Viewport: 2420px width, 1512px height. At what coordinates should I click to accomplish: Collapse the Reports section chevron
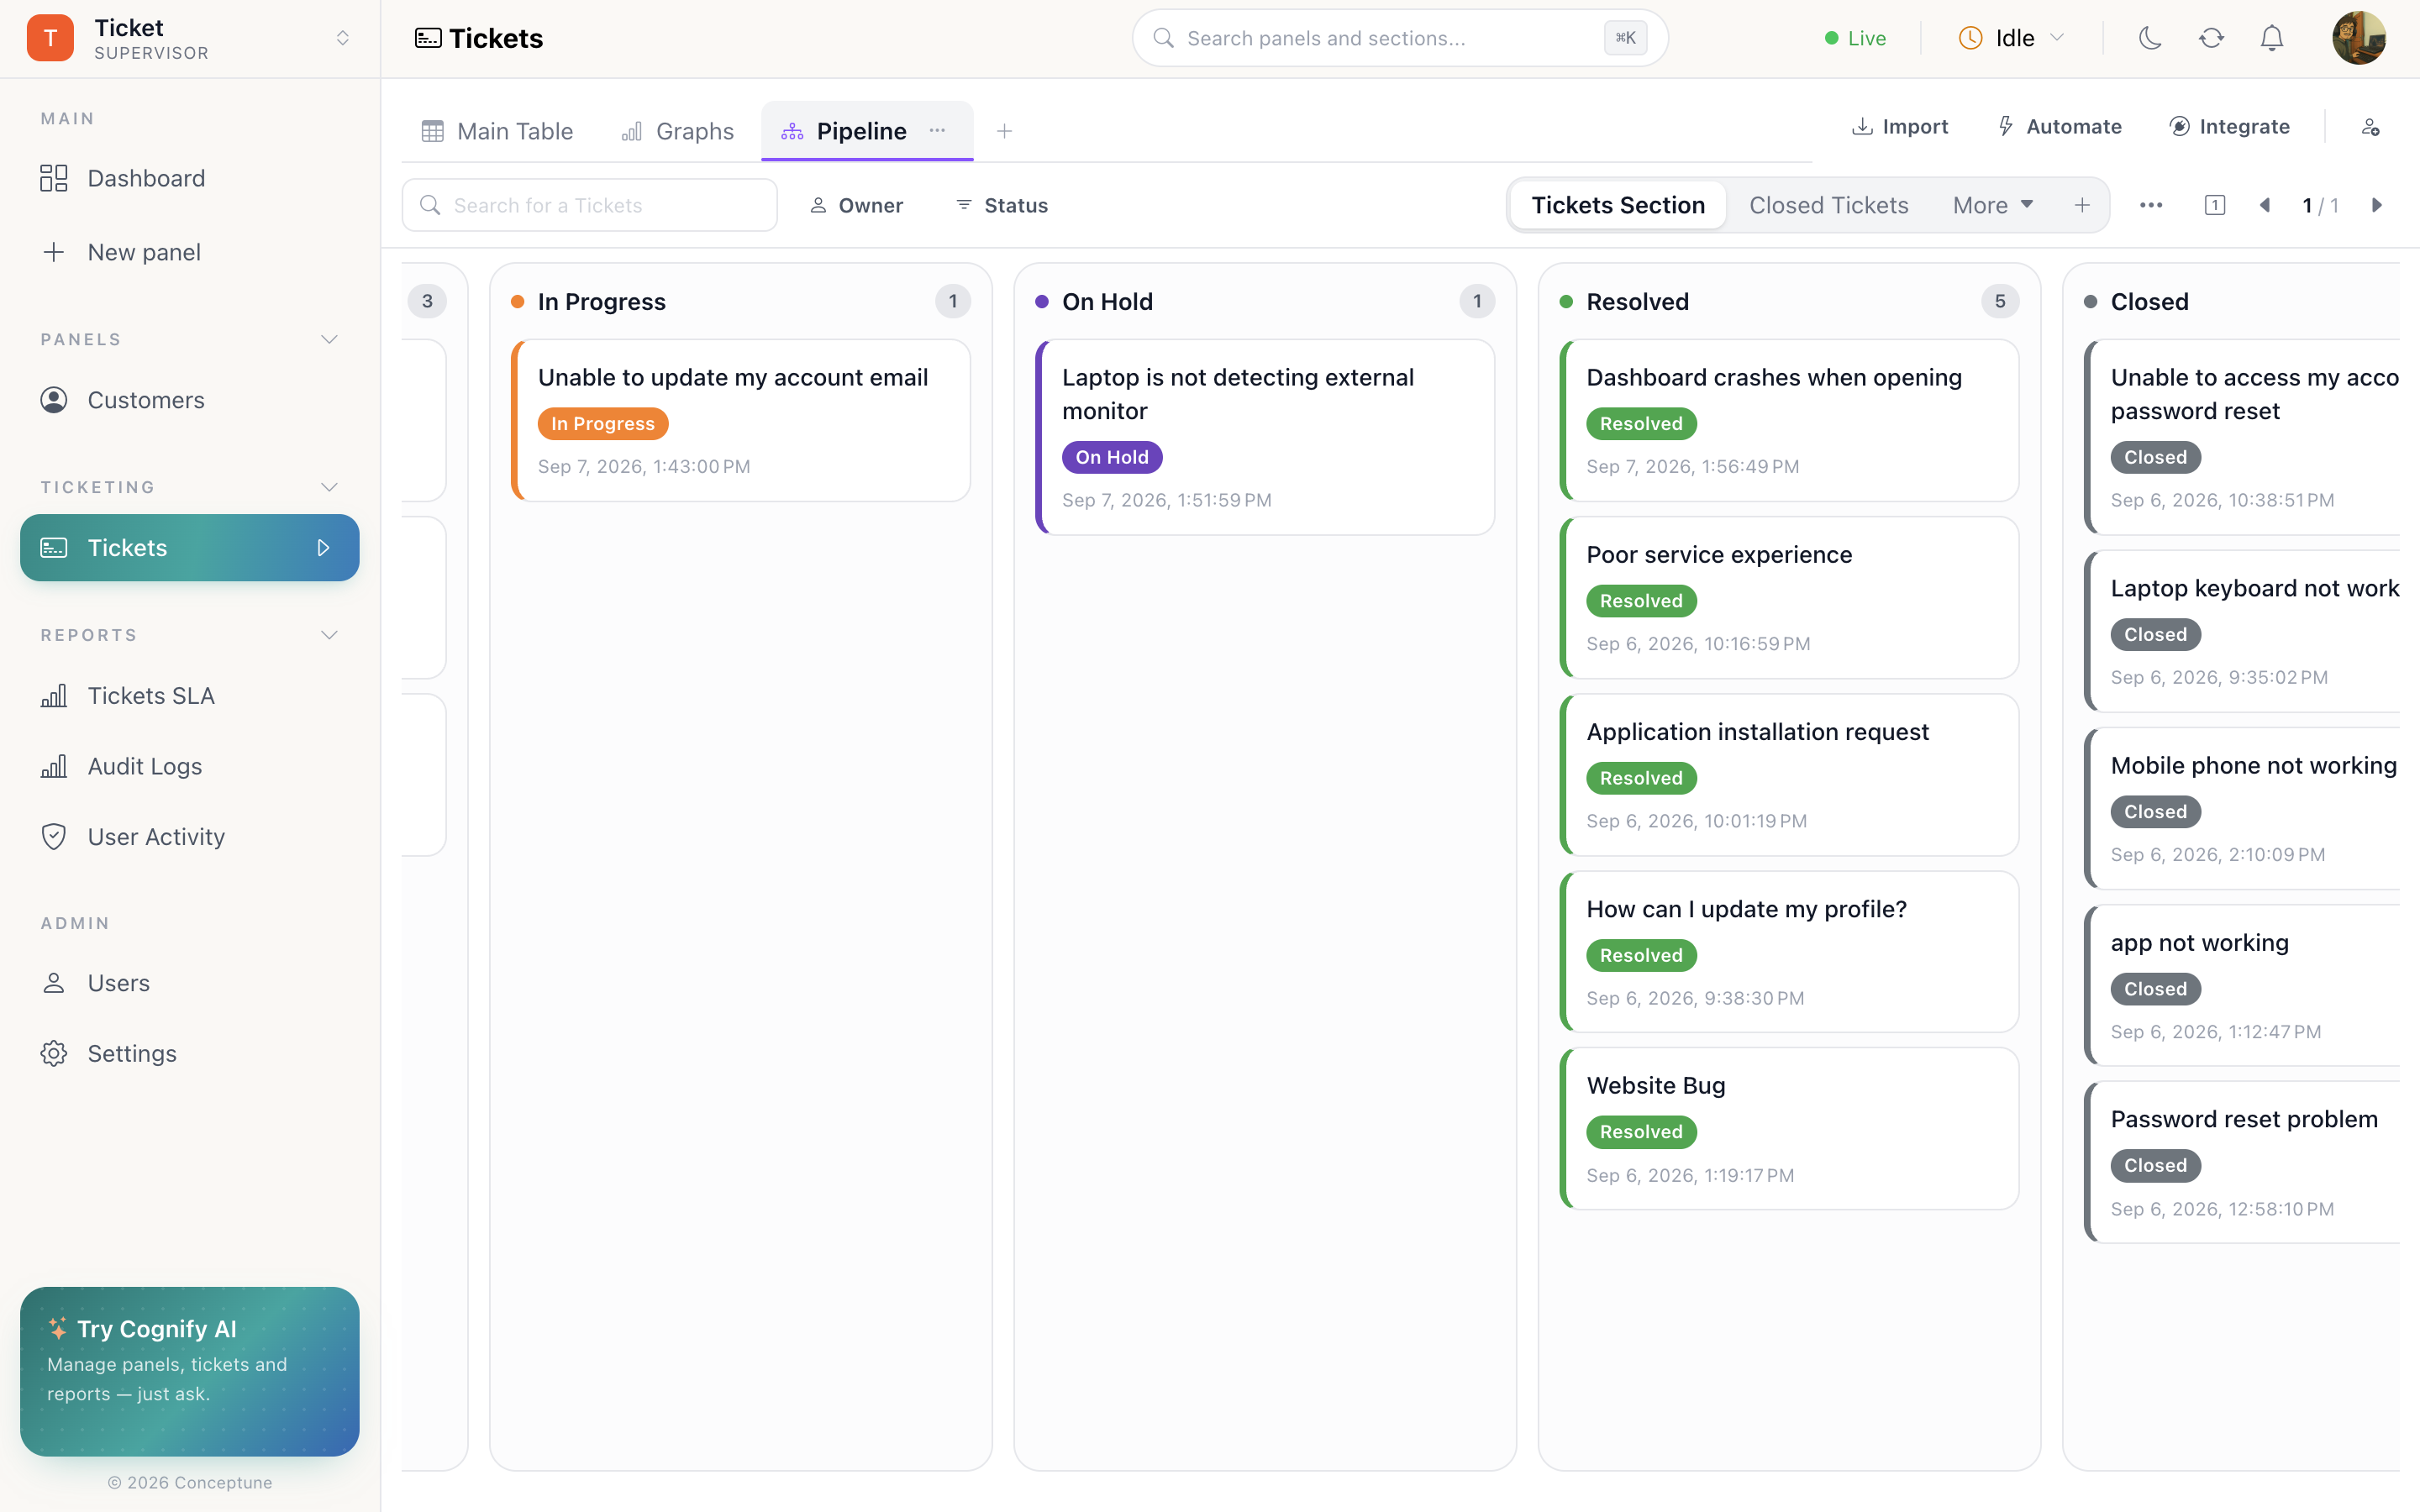click(329, 636)
